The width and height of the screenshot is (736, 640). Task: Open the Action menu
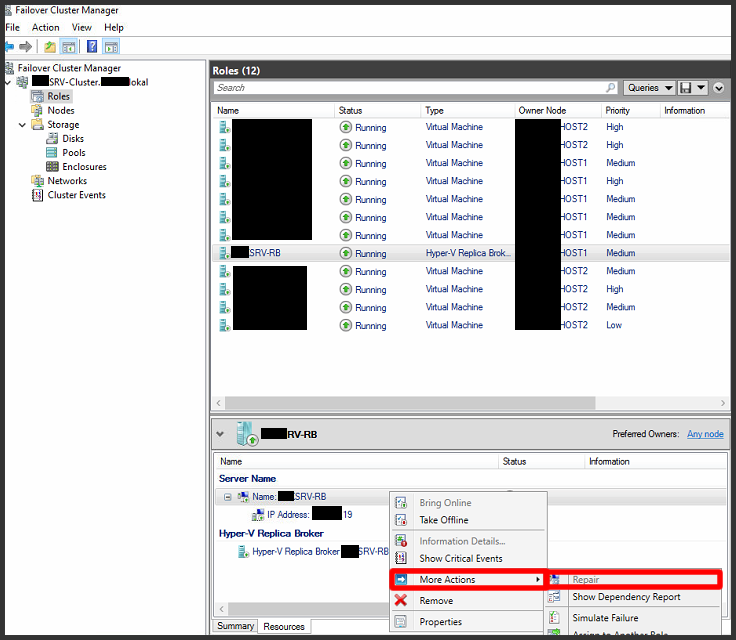[x=46, y=28]
